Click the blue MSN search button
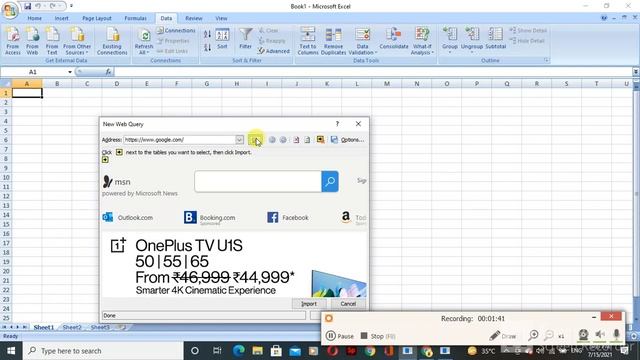The image size is (640, 360). tap(330, 181)
